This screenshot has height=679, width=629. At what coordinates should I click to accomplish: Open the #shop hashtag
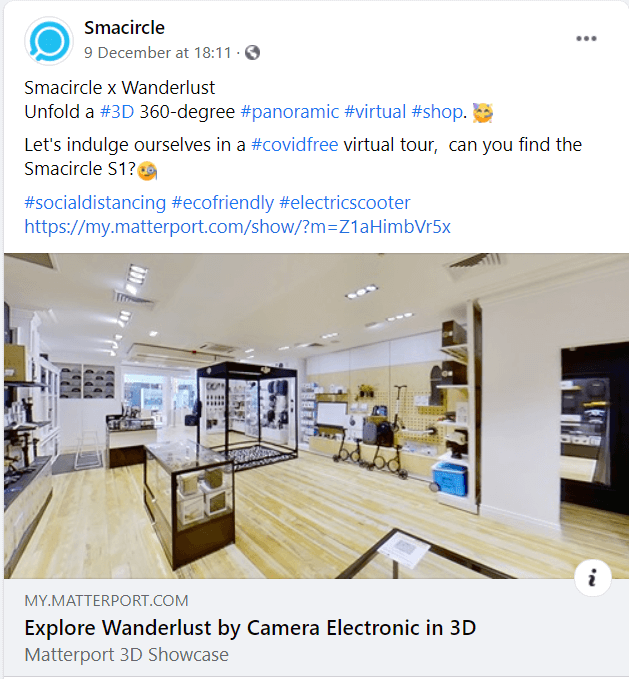pos(437,112)
